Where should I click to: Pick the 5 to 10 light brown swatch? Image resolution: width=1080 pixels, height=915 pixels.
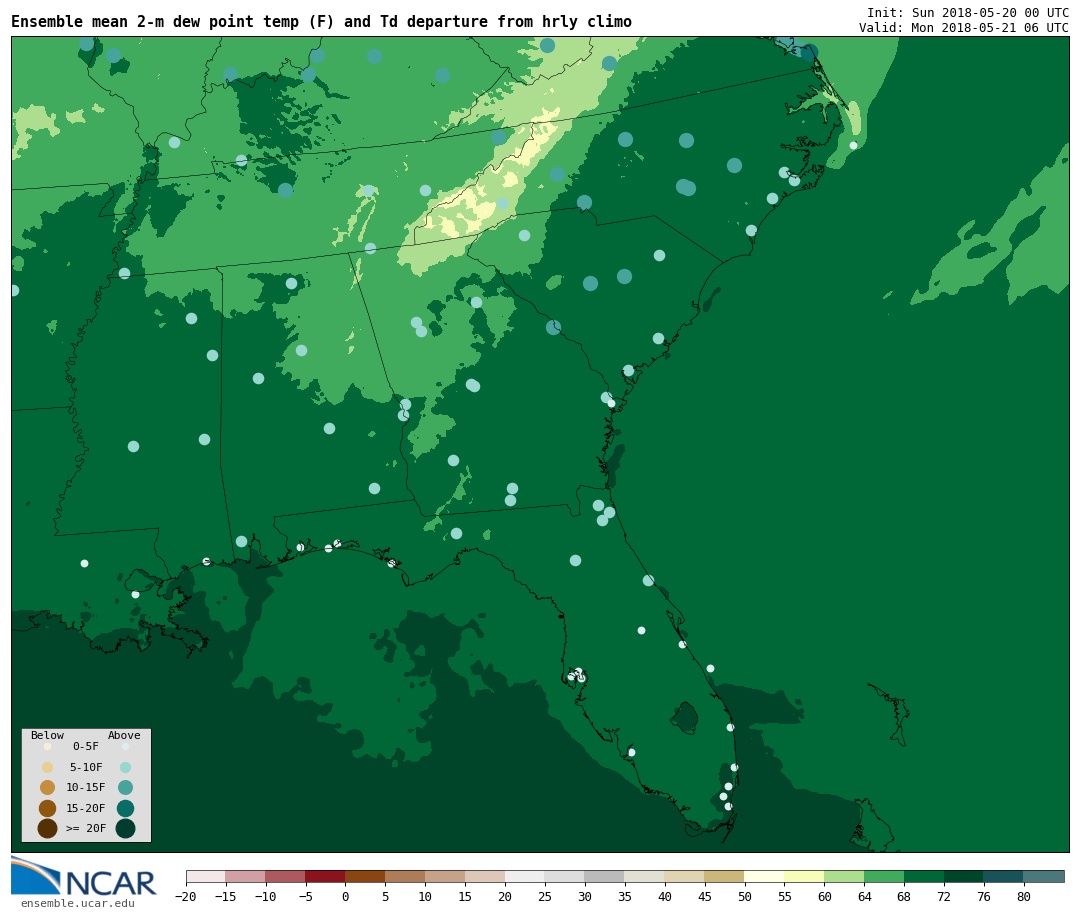(x=406, y=876)
